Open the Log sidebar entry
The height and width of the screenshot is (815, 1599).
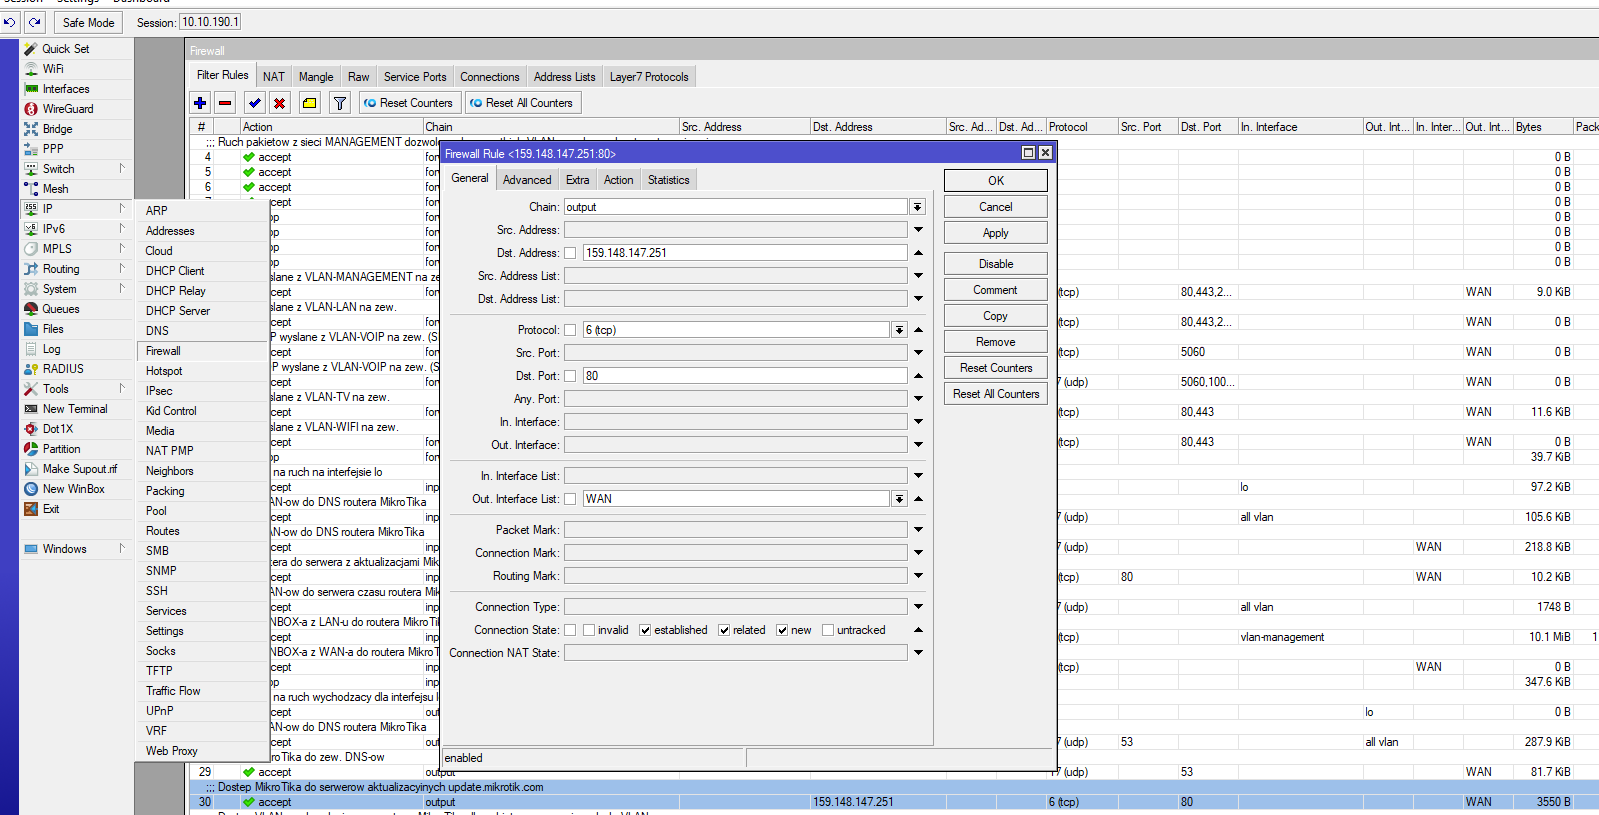pos(52,349)
